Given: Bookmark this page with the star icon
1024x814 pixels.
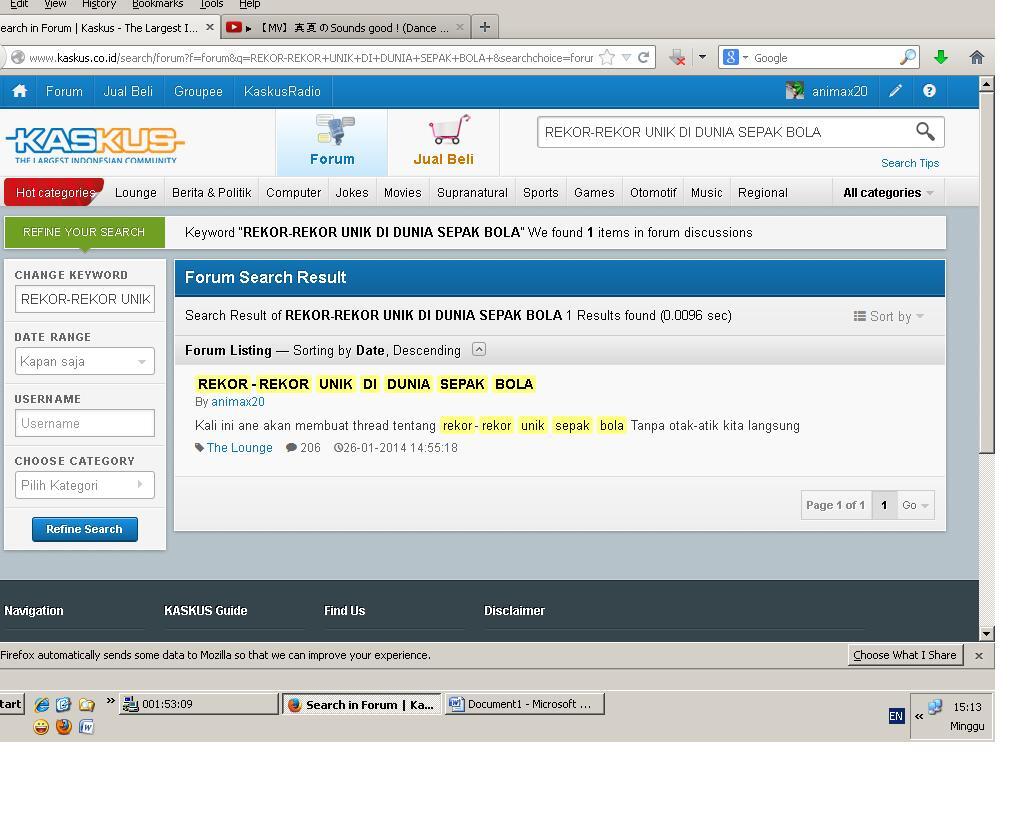Looking at the screenshot, I should [607, 57].
